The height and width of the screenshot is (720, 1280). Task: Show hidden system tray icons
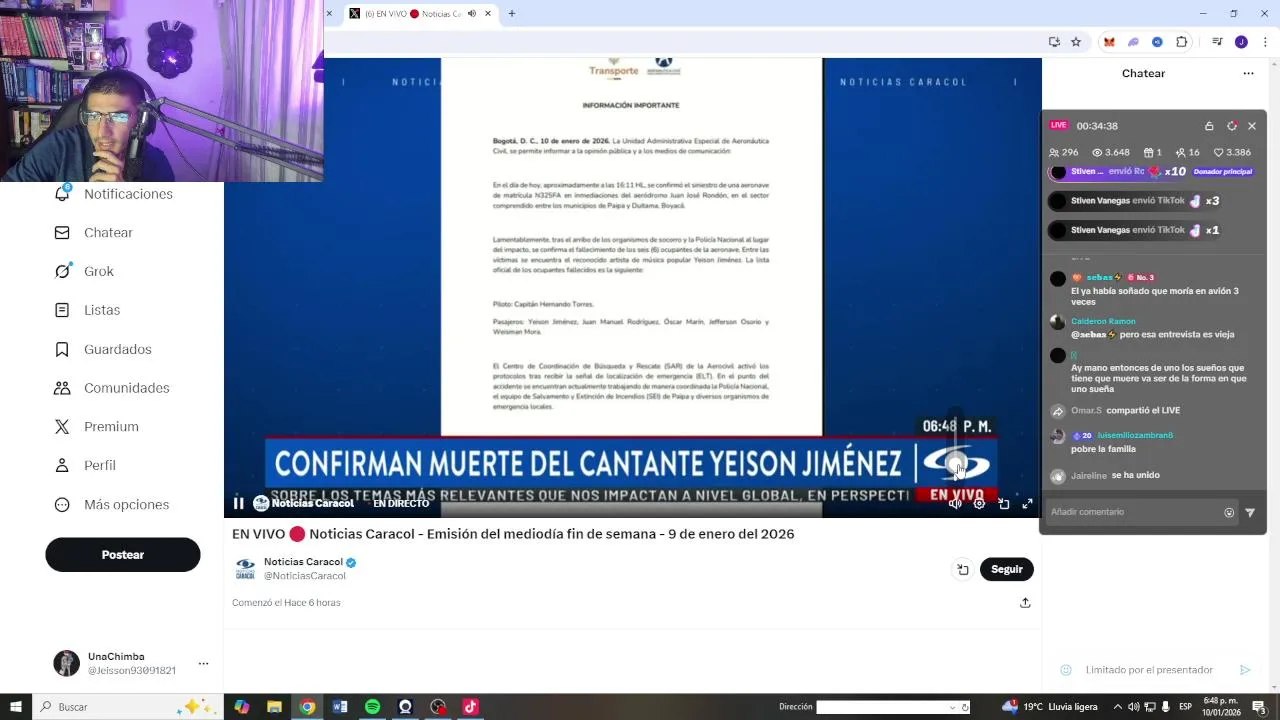(x=1117, y=707)
